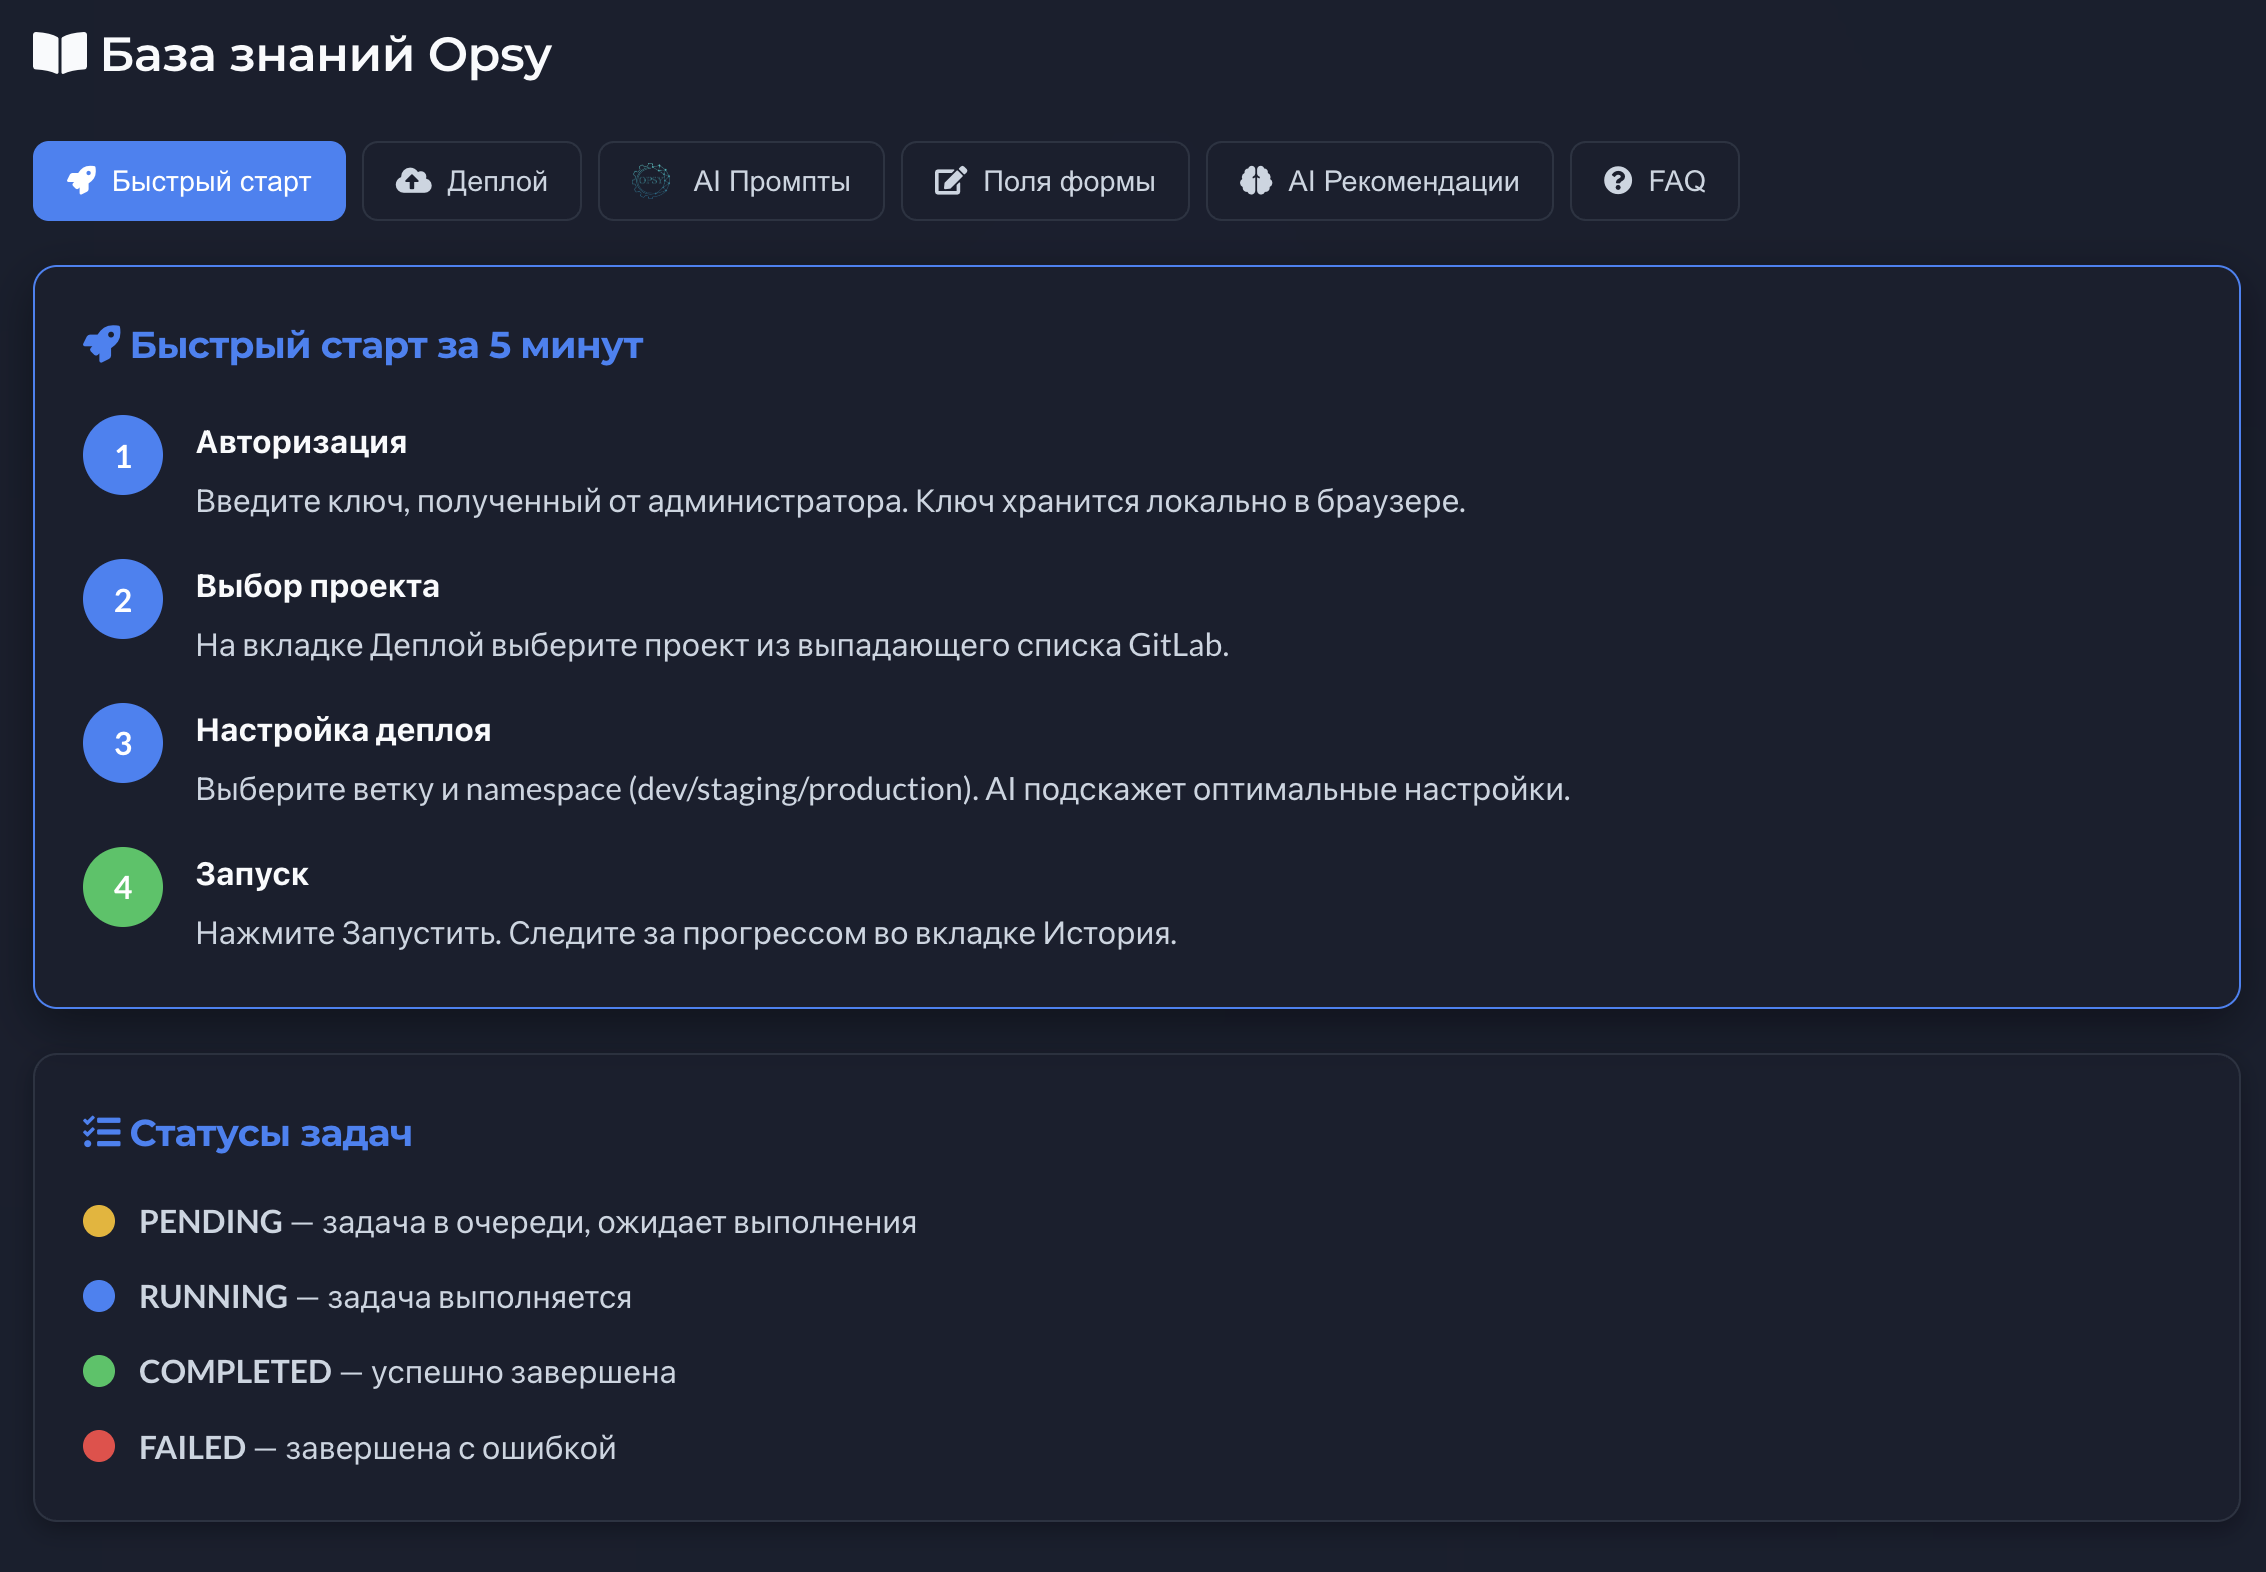Click the green step 4 circle for Запуск
Screen dimensions: 2266x1572
pyautogui.click(x=123, y=887)
